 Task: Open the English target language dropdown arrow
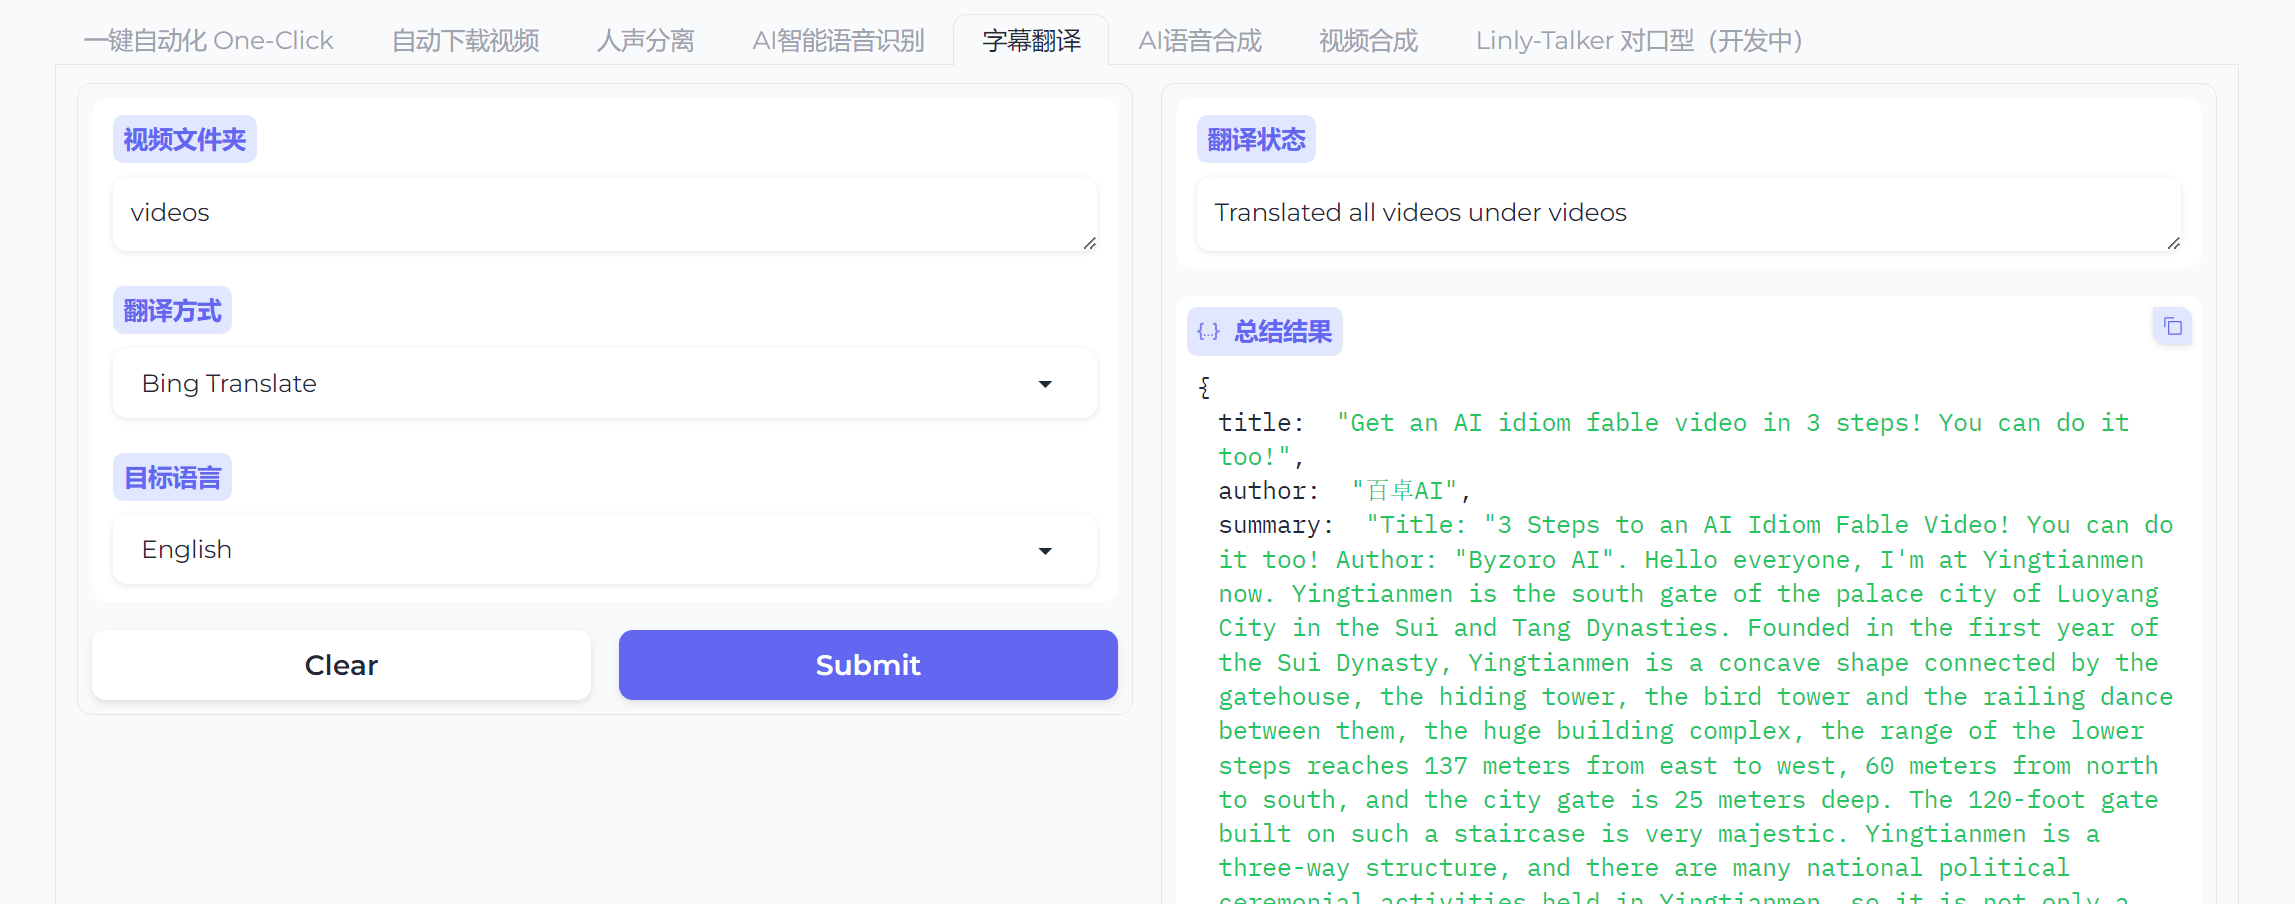tap(1045, 551)
